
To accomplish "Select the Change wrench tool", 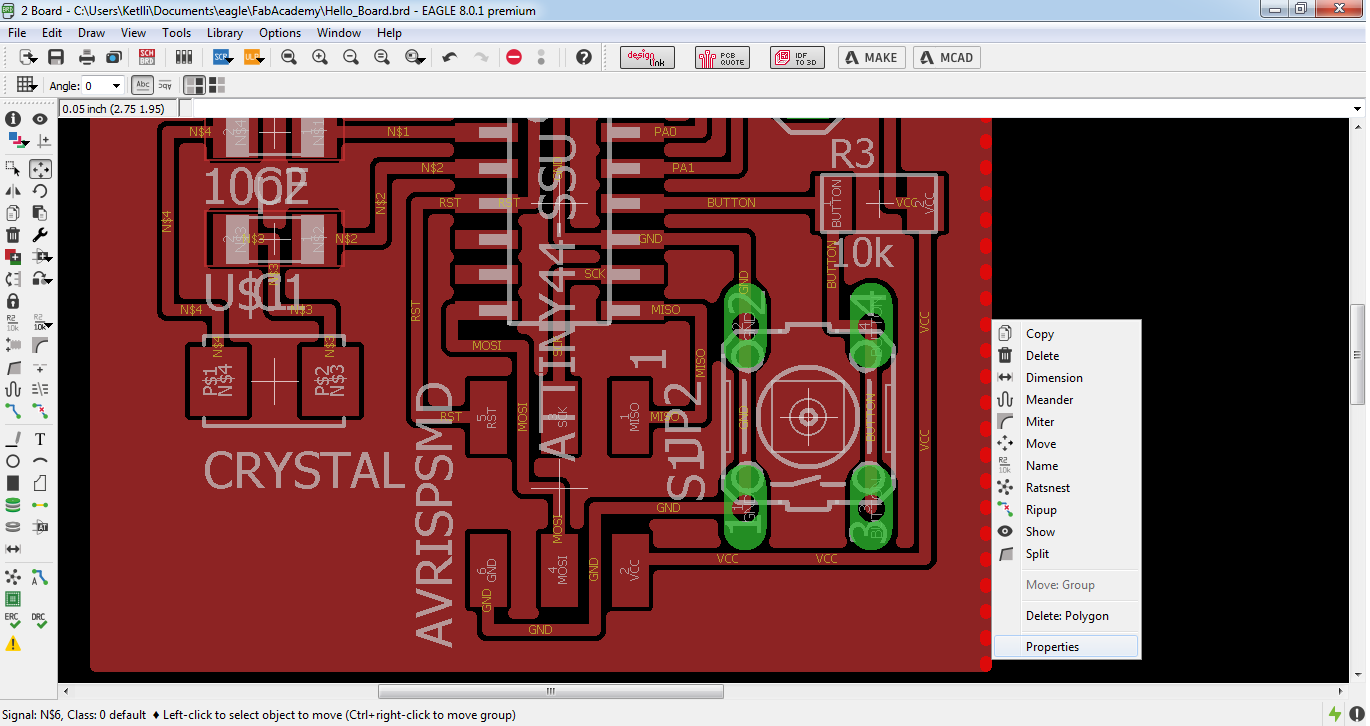I will [x=40, y=235].
